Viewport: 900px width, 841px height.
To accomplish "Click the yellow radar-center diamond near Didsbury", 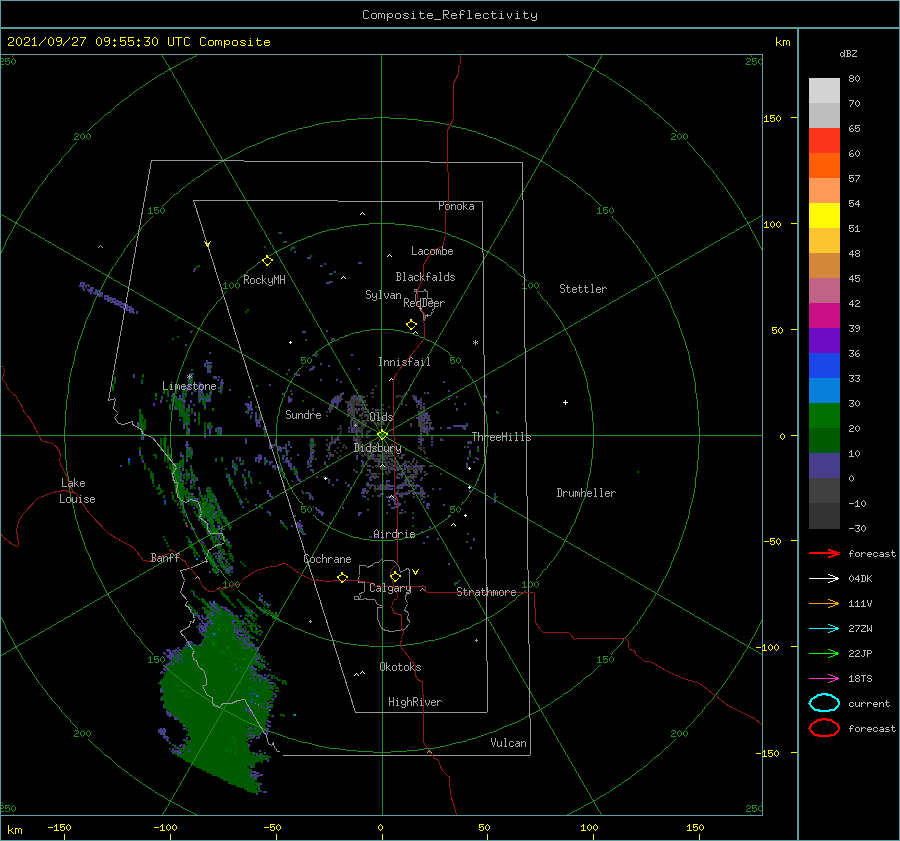I will [382, 435].
